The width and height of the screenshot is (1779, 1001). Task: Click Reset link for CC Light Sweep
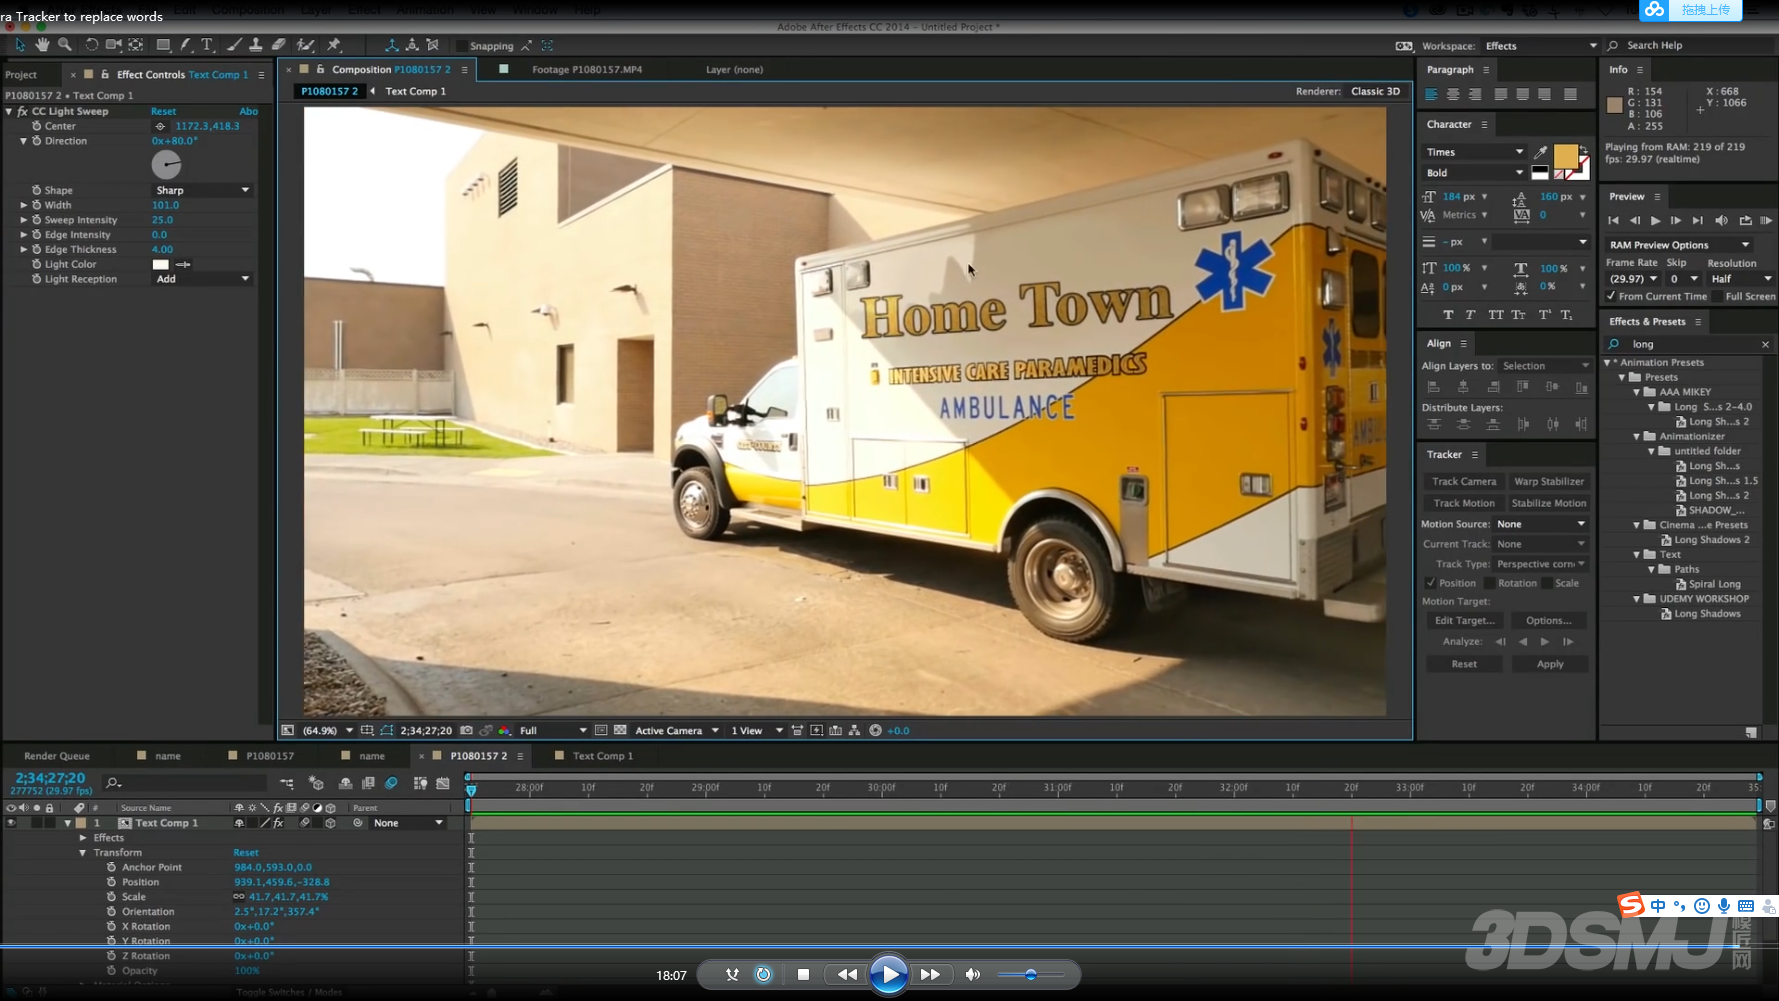click(163, 111)
